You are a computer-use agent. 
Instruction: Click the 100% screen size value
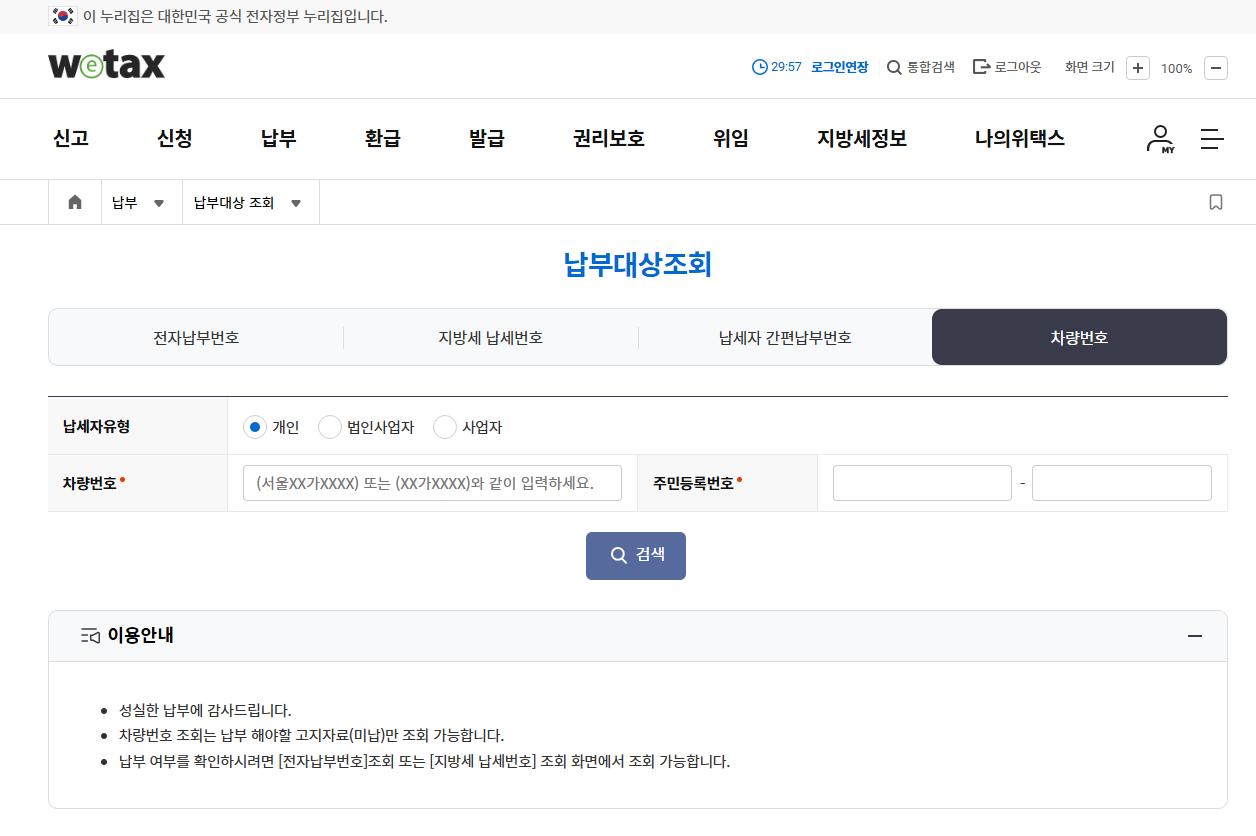tap(1176, 69)
